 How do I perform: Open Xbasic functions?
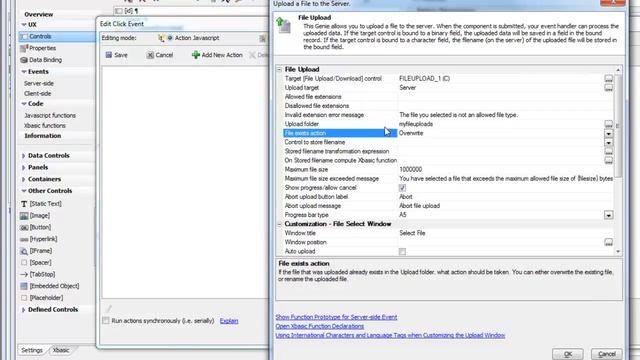(x=44, y=126)
